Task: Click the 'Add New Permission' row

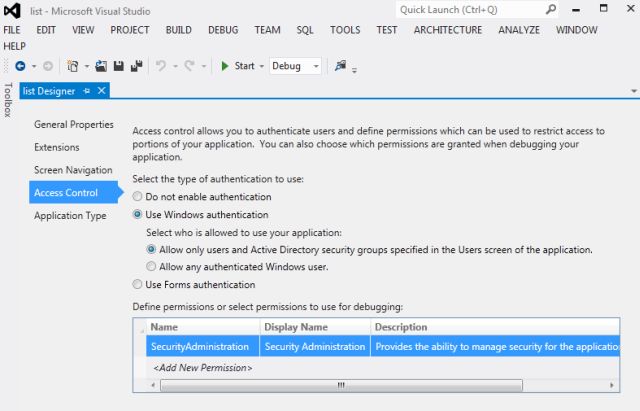Action: coord(202,368)
